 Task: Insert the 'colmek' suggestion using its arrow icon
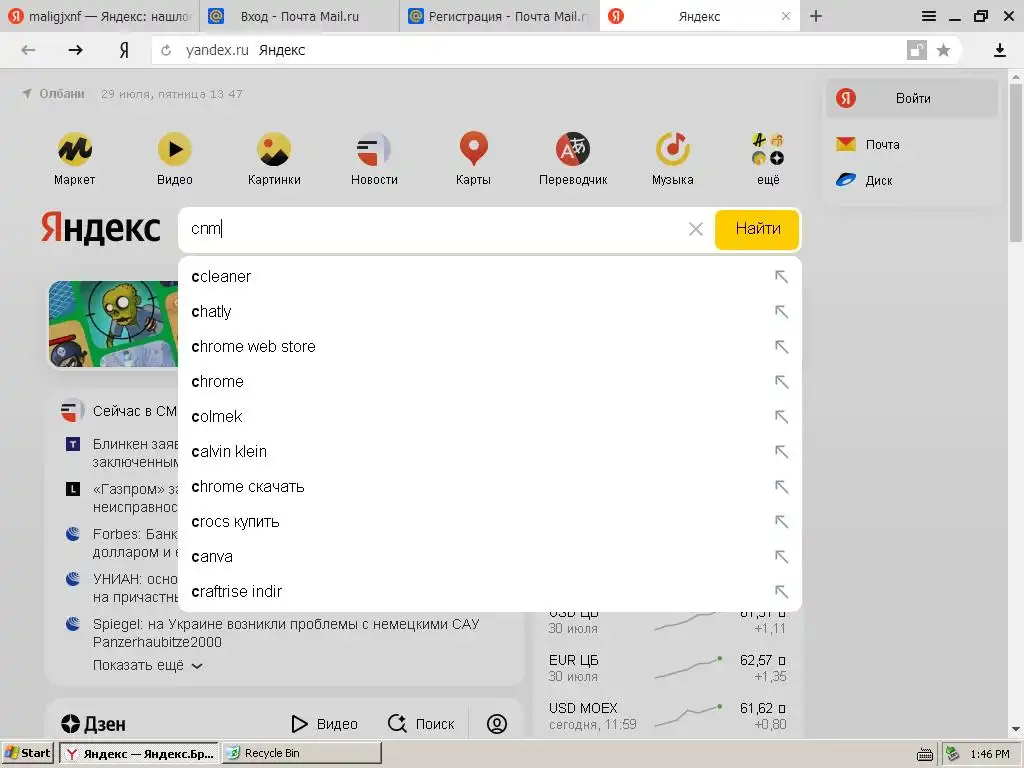781,417
